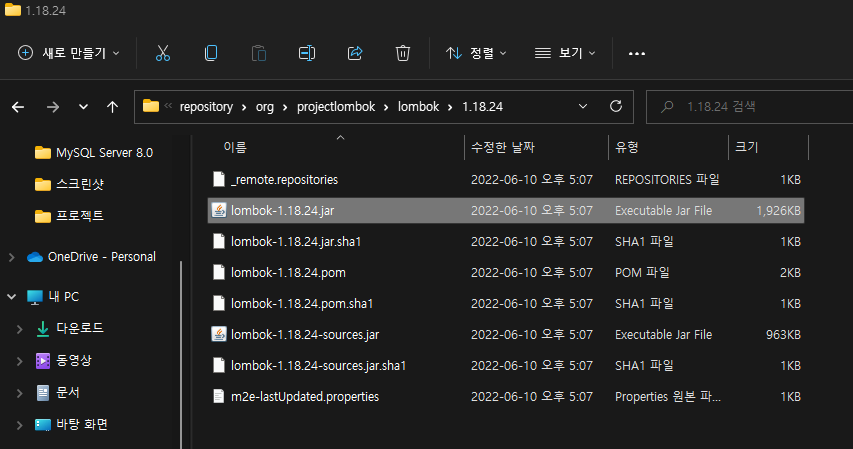The width and height of the screenshot is (853, 449).
Task: Click the 1,926KB size cell
Action: (x=778, y=211)
